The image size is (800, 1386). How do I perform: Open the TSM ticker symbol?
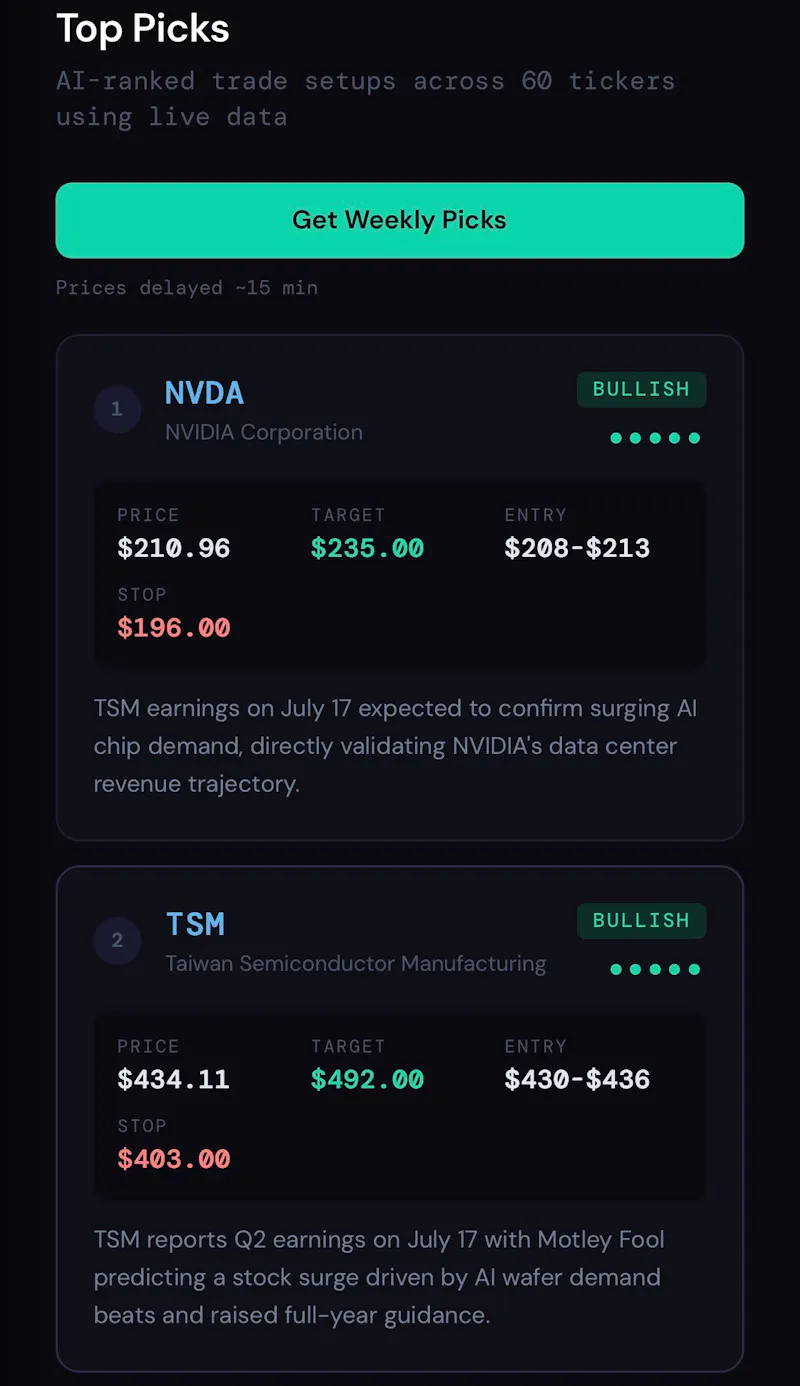(x=195, y=924)
